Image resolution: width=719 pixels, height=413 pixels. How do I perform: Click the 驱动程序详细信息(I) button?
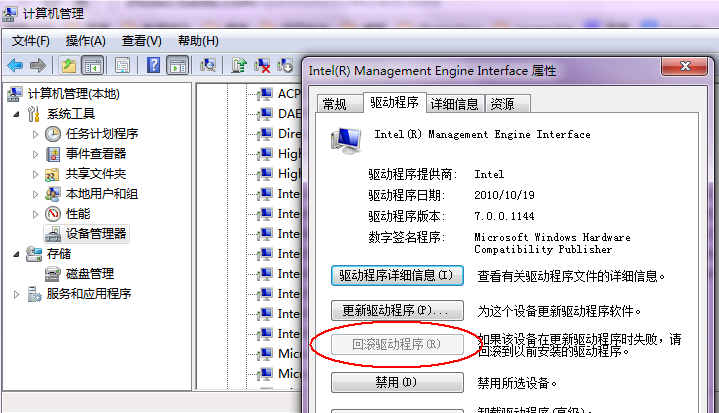397,275
